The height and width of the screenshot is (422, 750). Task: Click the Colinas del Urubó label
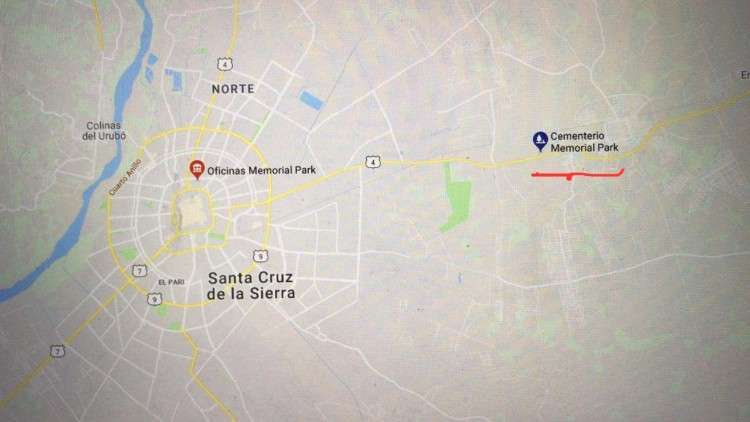pyautogui.click(x=104, y=131)
